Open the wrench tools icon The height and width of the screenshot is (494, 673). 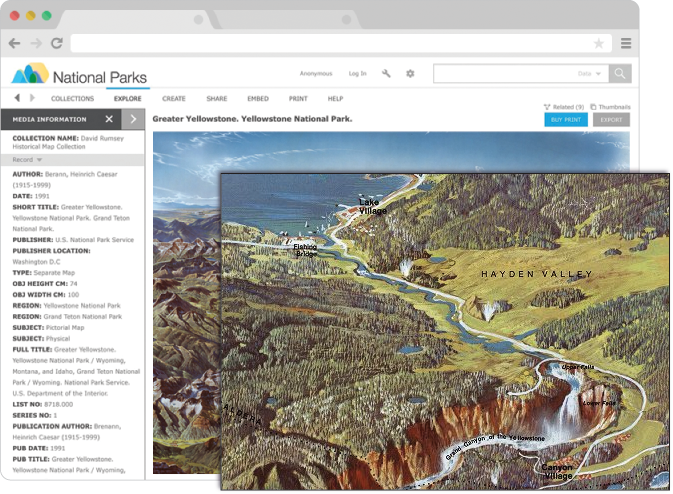click(x=386, y=73)
